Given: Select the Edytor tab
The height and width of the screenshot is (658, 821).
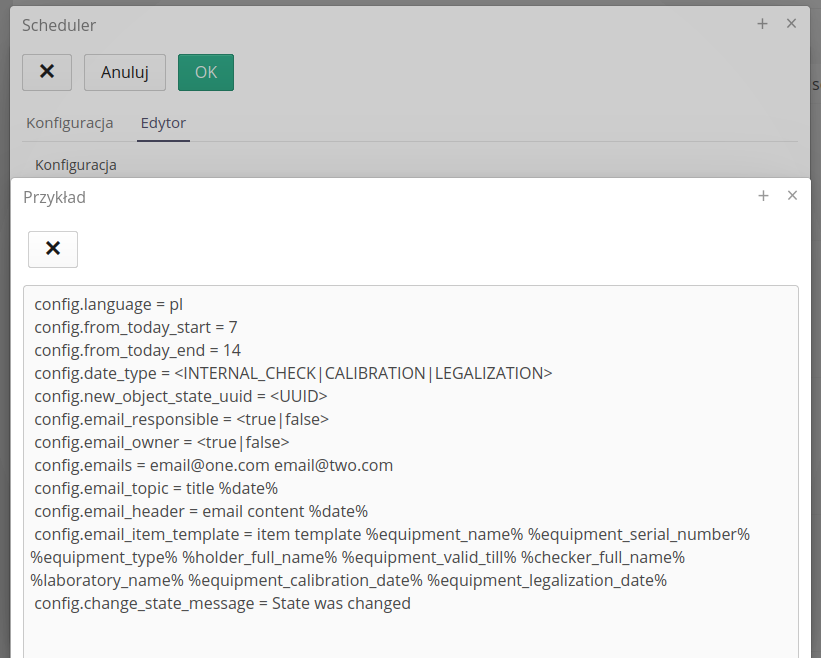Looking at the screenshot, I should pos(163,123).
